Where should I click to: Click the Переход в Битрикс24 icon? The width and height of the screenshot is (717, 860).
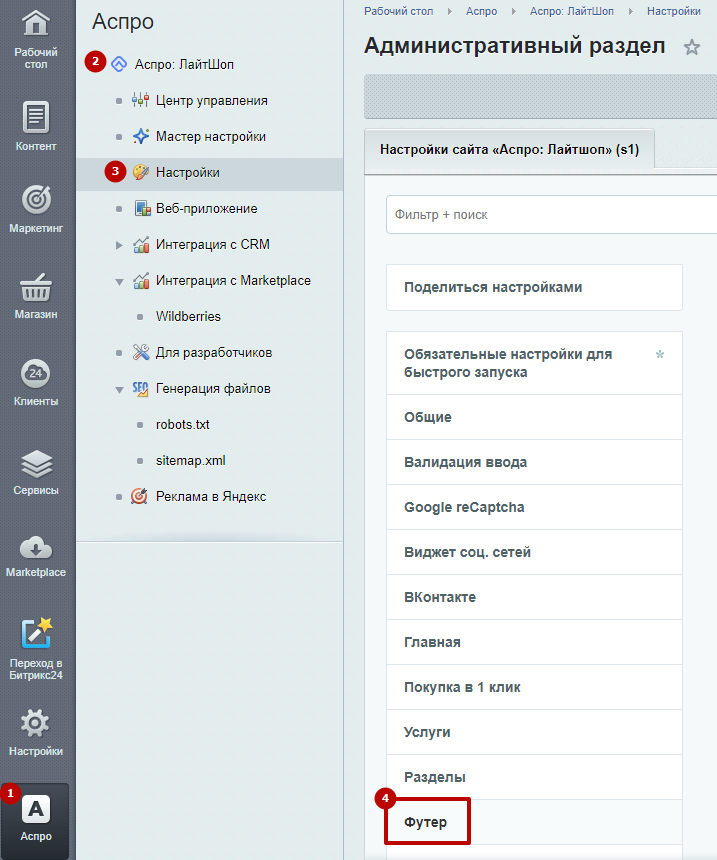(x=36, y=634)
